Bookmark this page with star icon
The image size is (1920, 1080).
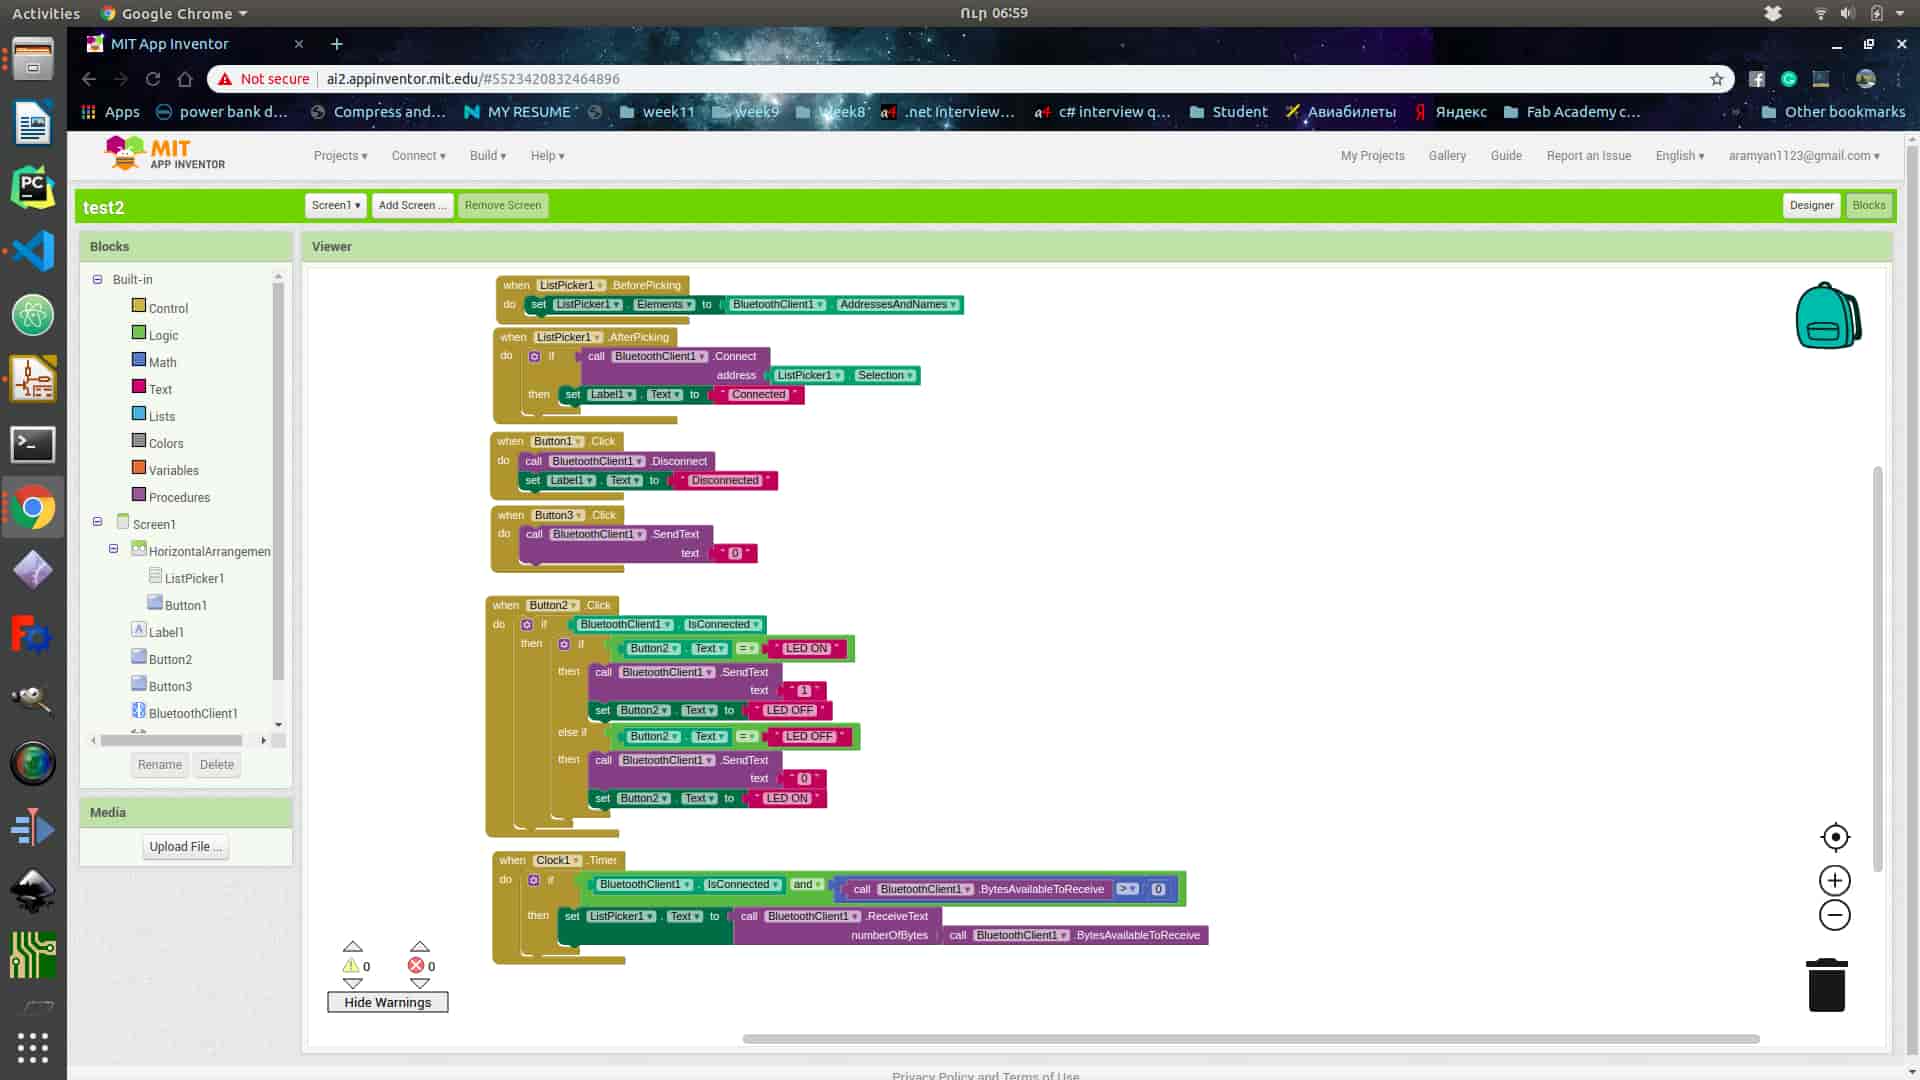pyautogui.click(x=1716, y=79)
